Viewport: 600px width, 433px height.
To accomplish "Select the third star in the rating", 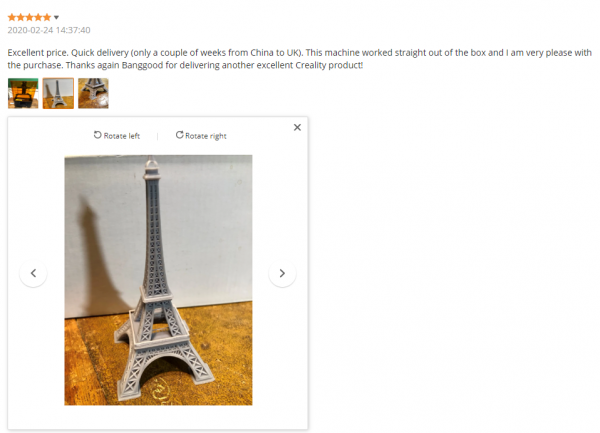I will 29,17.
